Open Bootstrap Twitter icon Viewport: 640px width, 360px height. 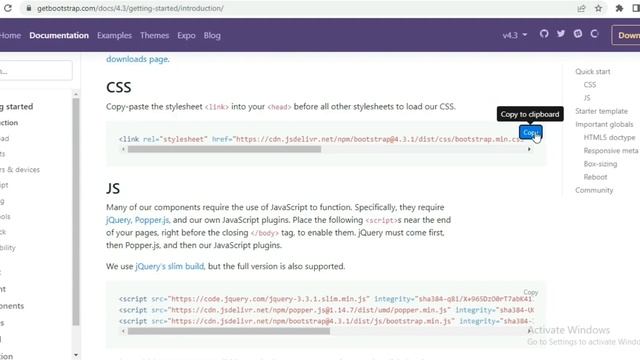click(x=561, y=34)
